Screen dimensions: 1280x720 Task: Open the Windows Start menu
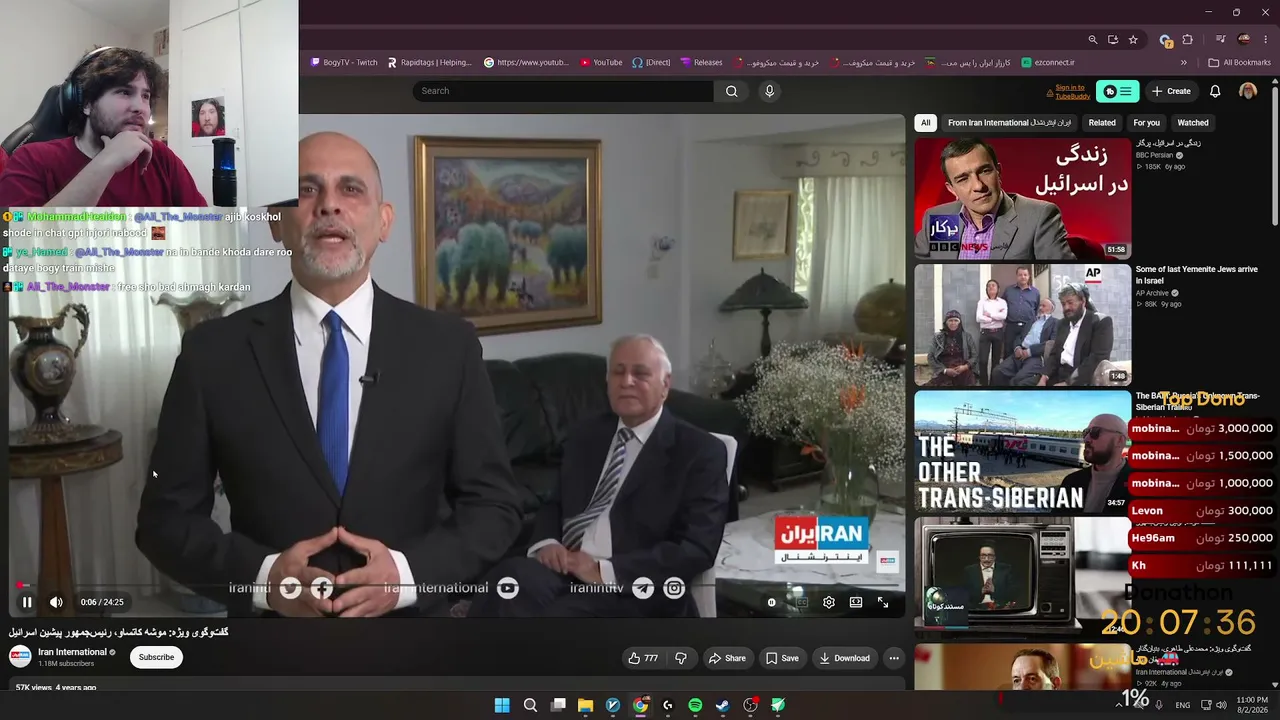click(502, 705)
